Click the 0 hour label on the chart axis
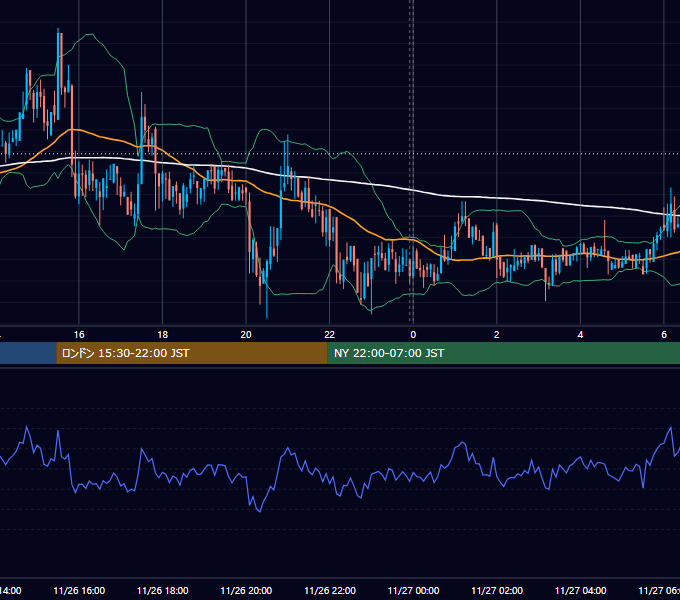Screen dimensions: 680x600 click(x=413, y=335)
